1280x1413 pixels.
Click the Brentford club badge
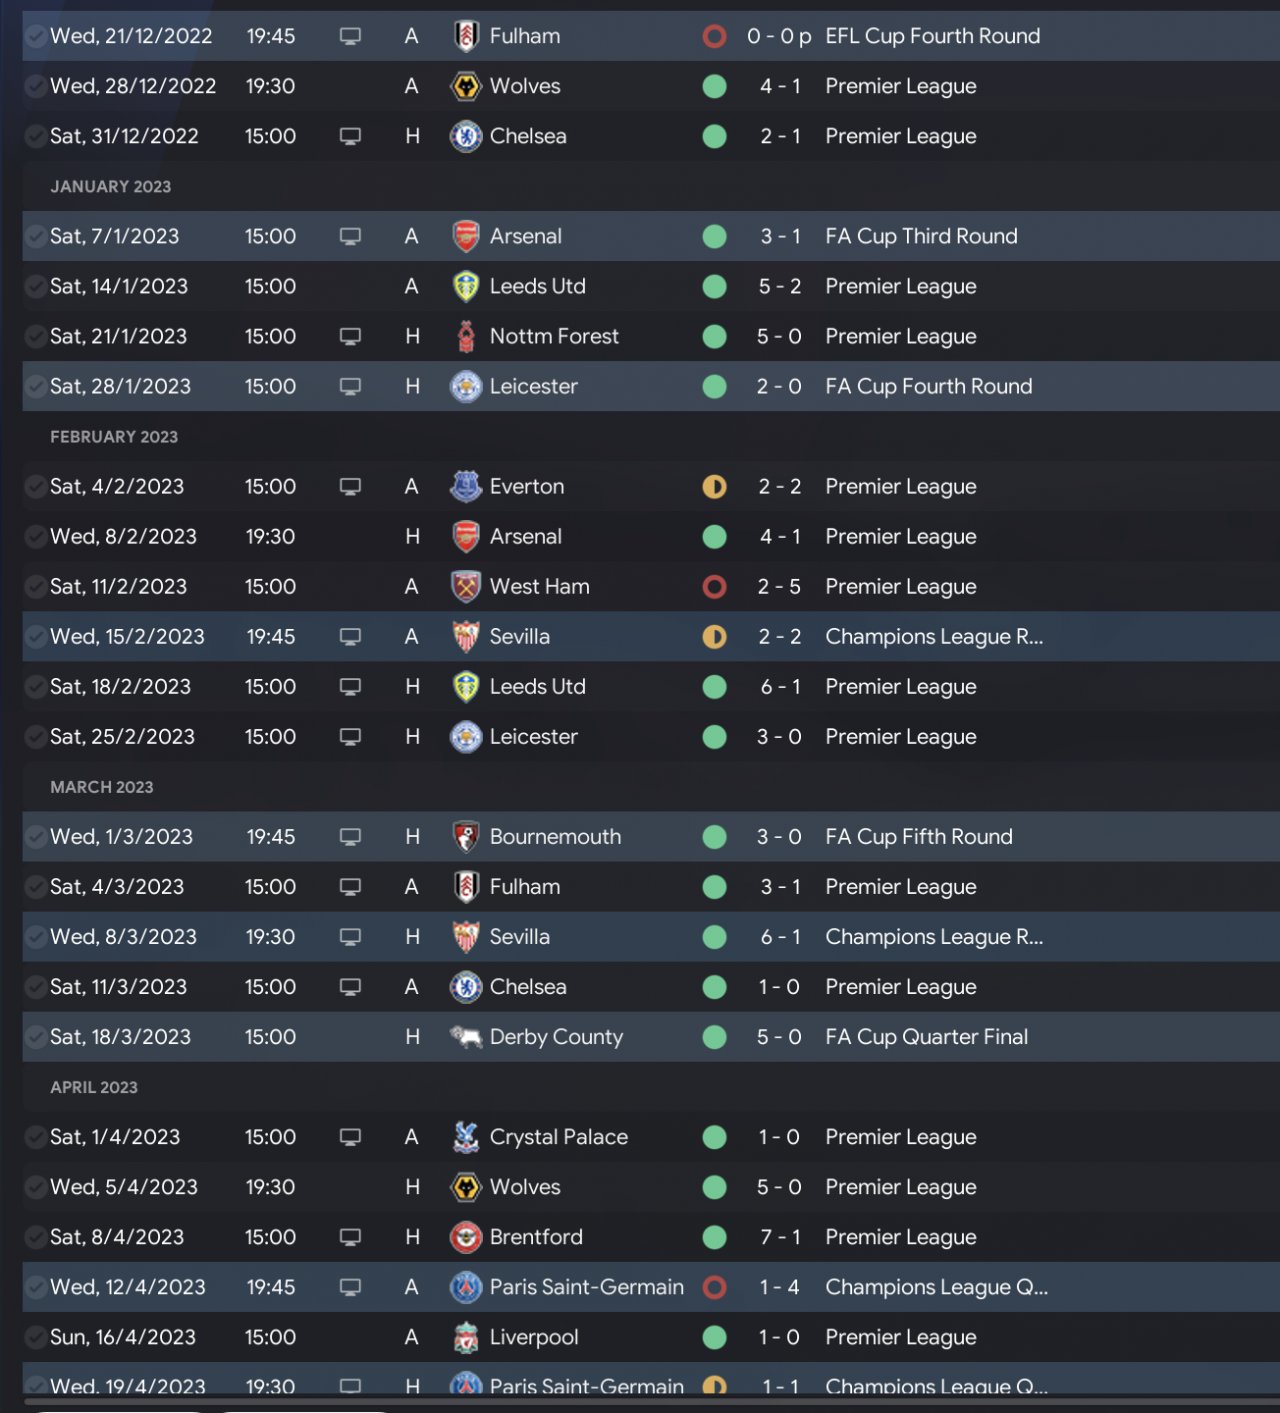(466, 1237)
